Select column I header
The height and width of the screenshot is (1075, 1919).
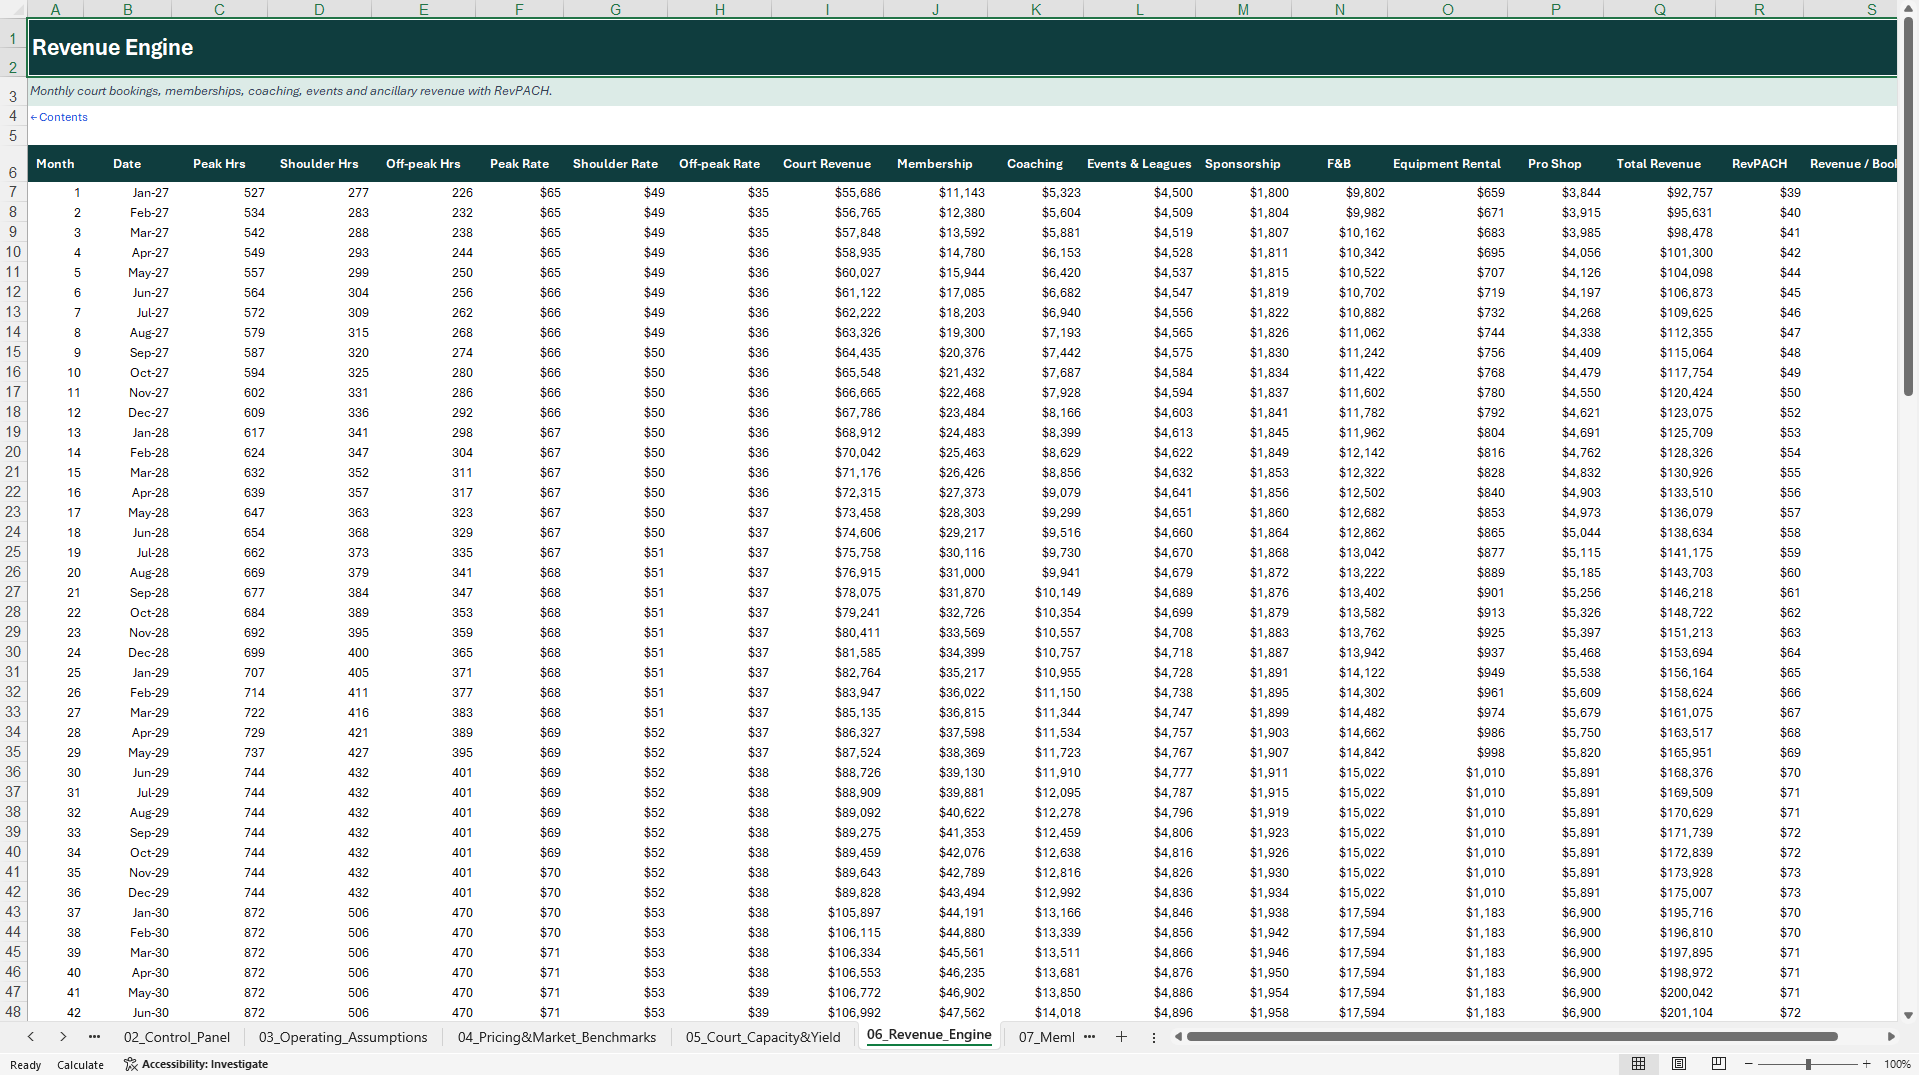827,9
